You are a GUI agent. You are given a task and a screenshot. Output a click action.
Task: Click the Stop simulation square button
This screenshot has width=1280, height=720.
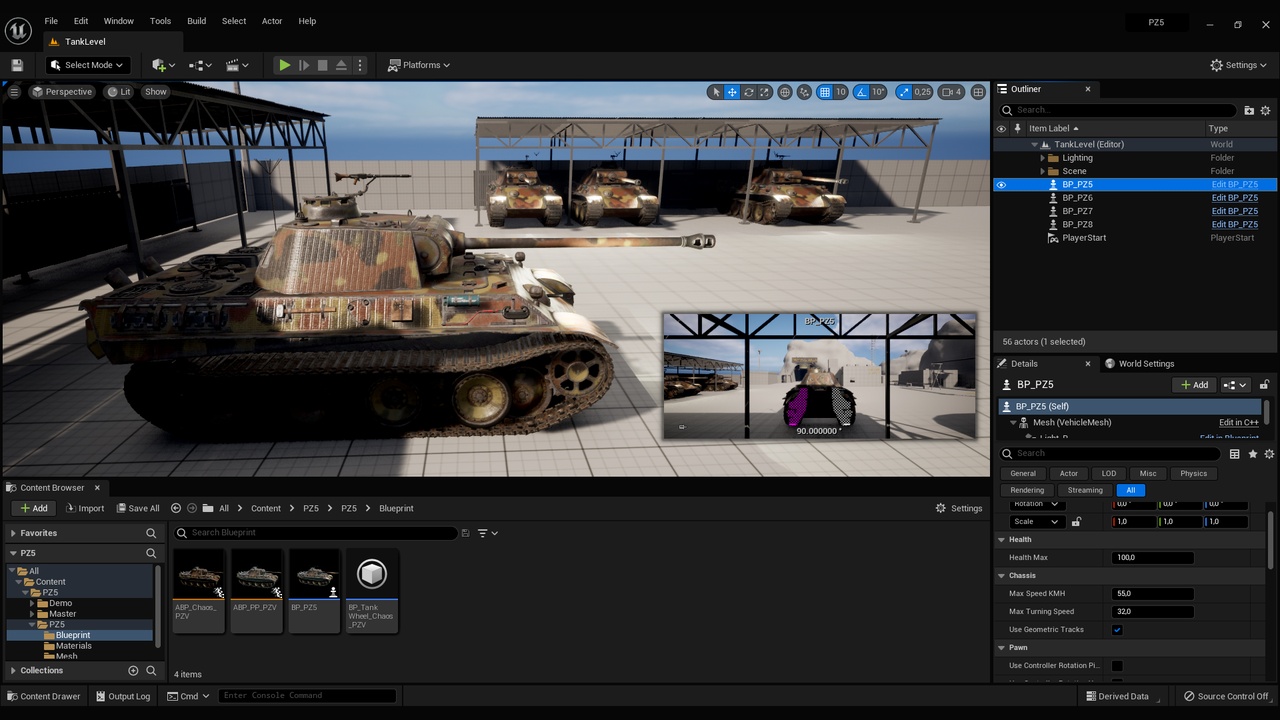(x=322, y=65)
